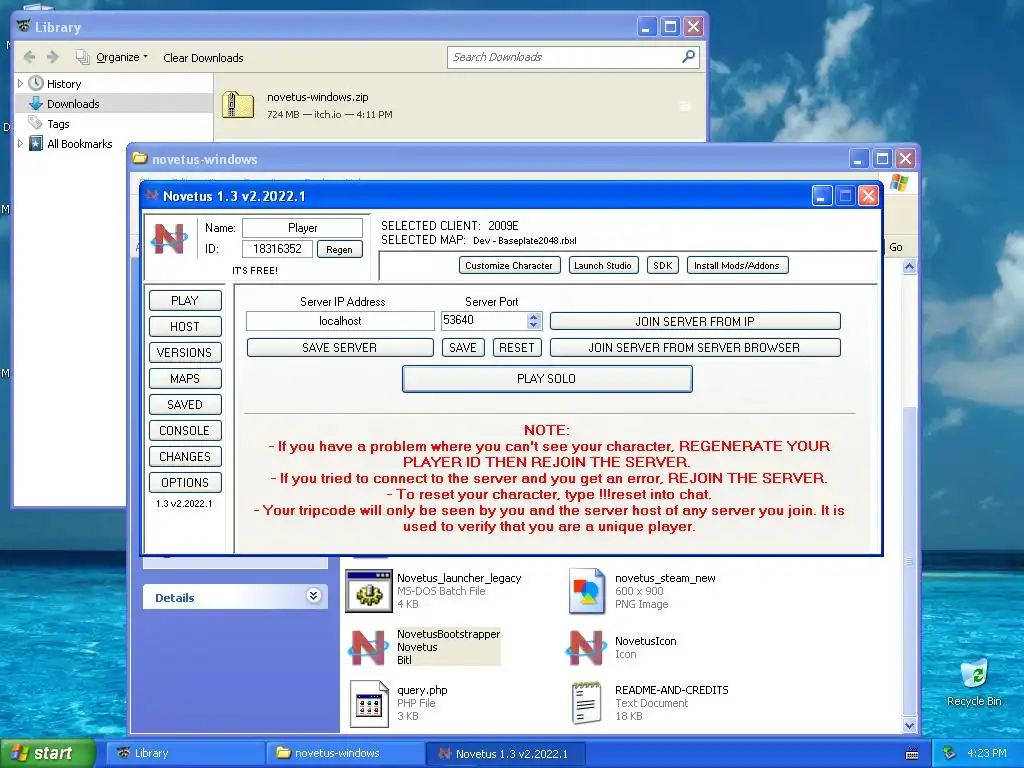
Task: Click JOIN SERVER FROM SERVER BROWSER
Action: [695, 347]
